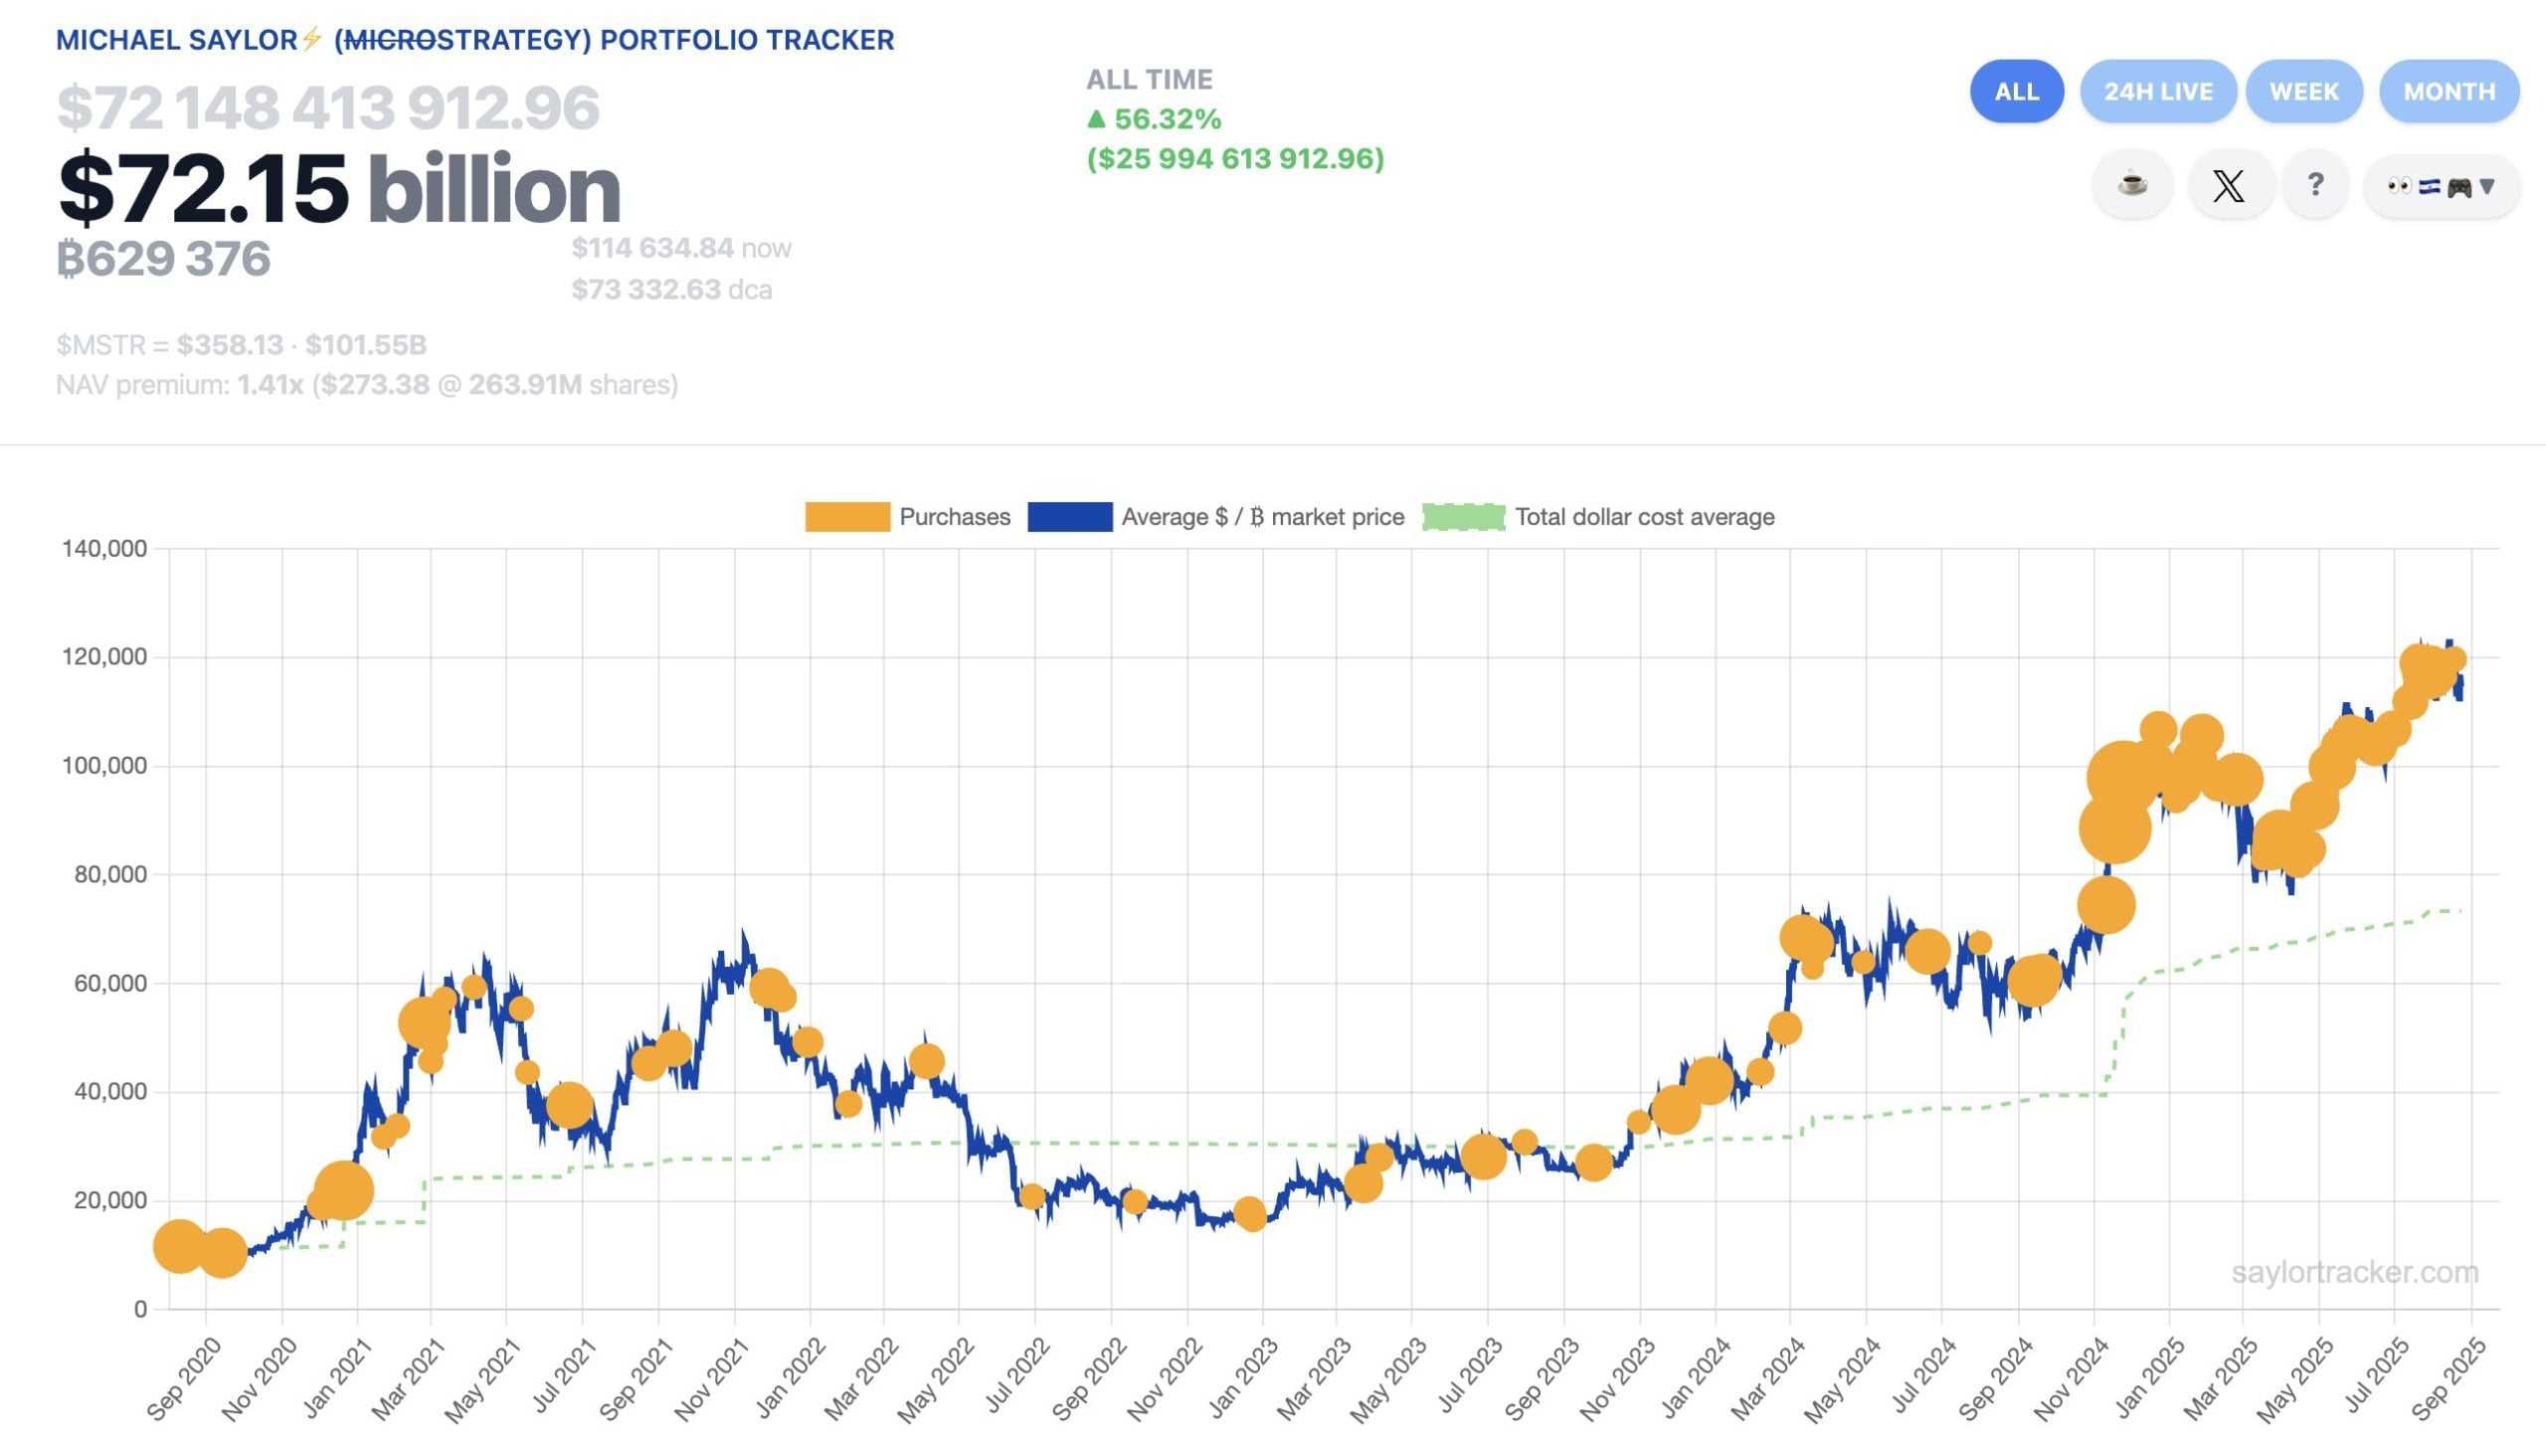Expand the emoji extras dropdown arrow
The image size is (2546, 1456).
[x=2488, y=188]
